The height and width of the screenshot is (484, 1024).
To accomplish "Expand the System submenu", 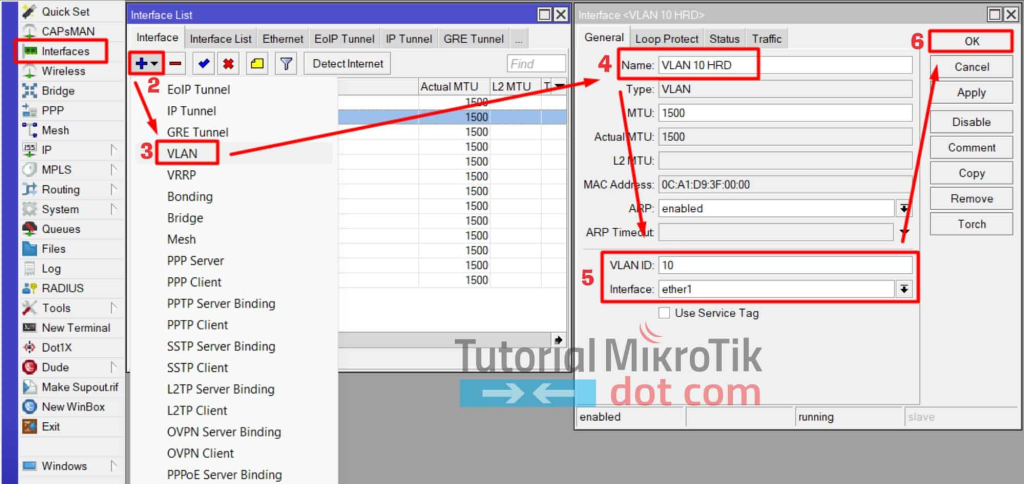I will tap(113, 209).
